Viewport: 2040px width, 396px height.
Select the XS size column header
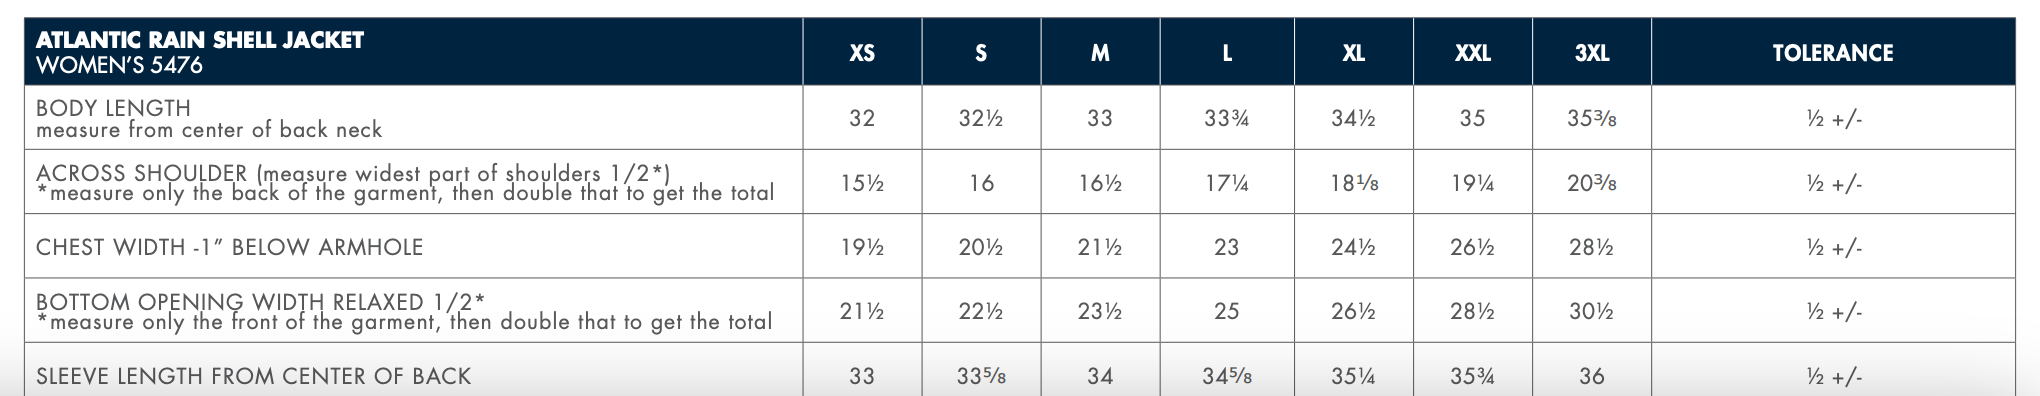click(x=862, y=53)
